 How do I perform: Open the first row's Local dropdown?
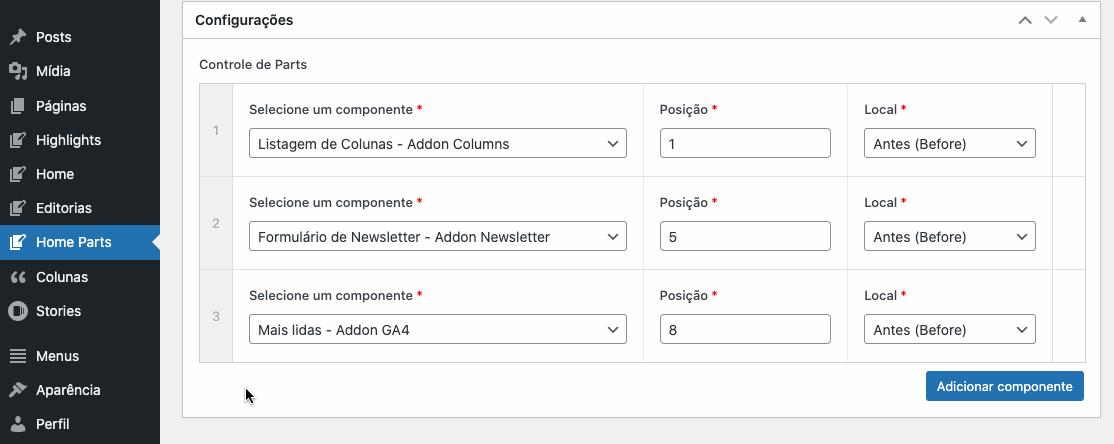coord(949,144)
